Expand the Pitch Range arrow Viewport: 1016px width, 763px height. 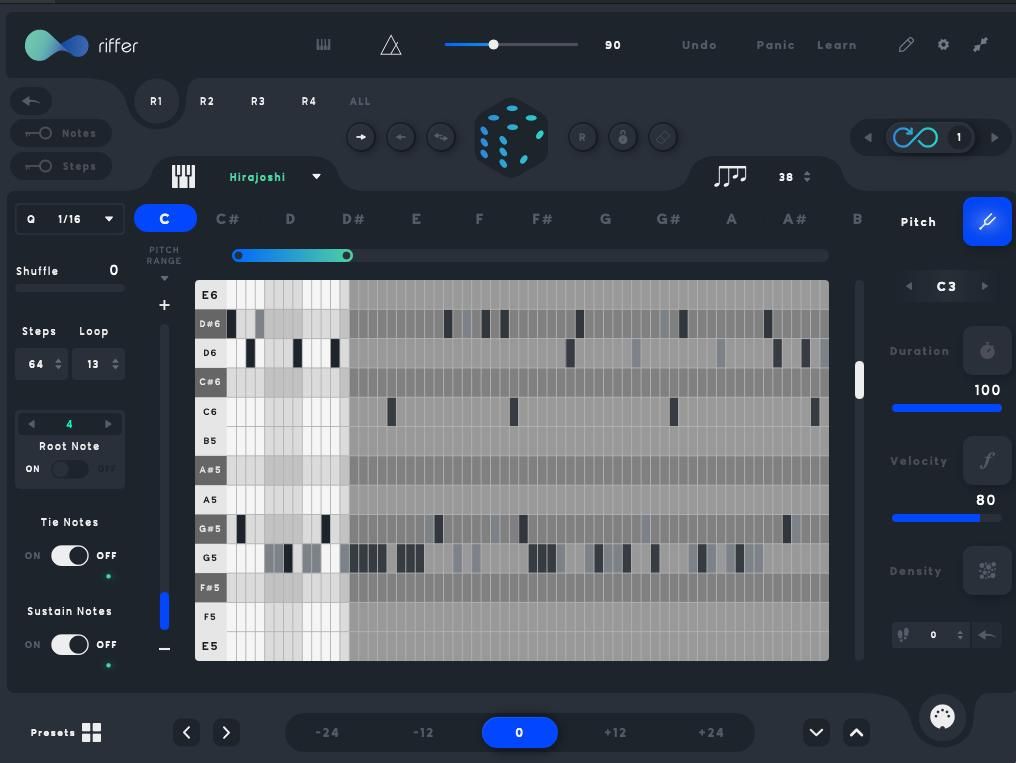point(165,279)
